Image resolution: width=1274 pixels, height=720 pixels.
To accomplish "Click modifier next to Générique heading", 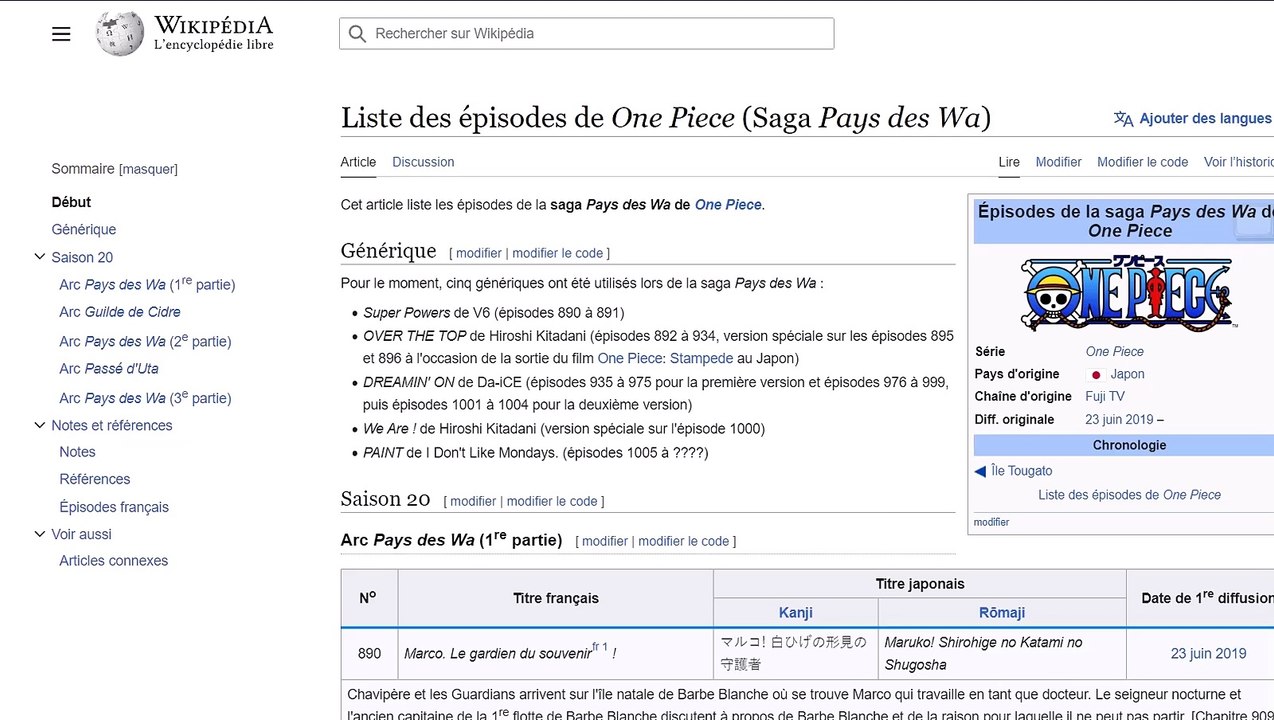I will pyautogui.click(x=479, y=253).
